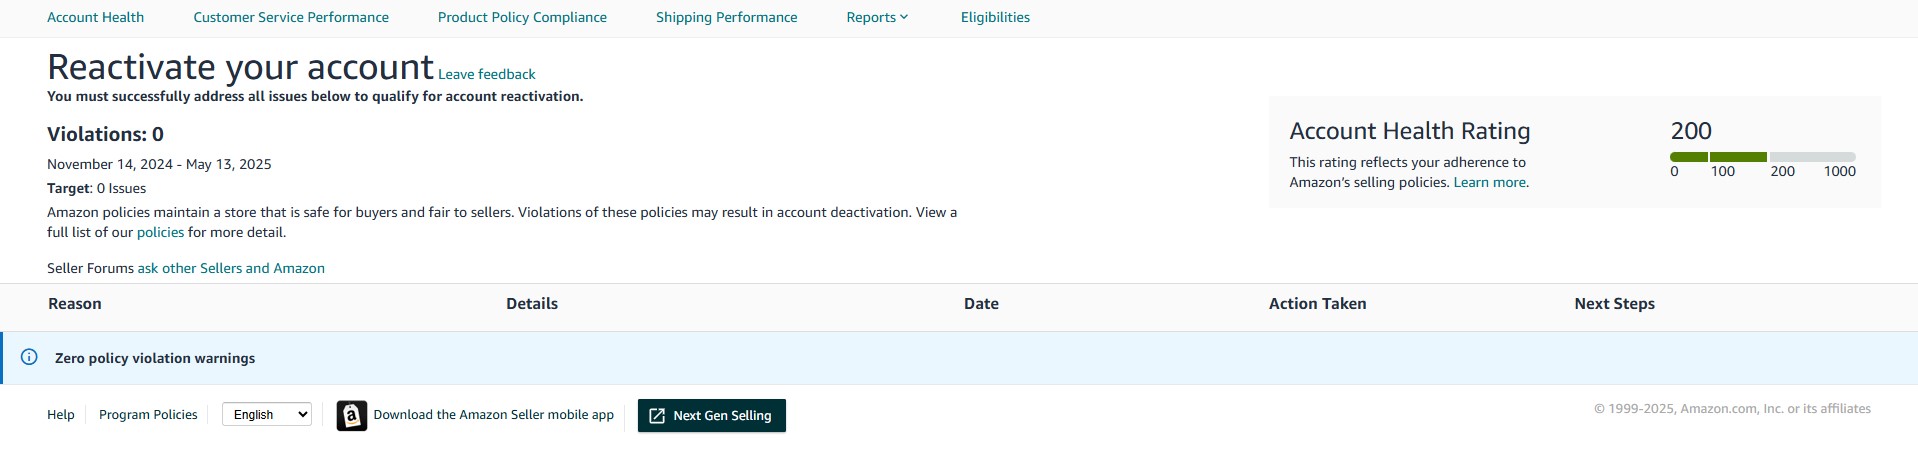
Task: Click the Violations: 0 heading
Action: [105, 134]
